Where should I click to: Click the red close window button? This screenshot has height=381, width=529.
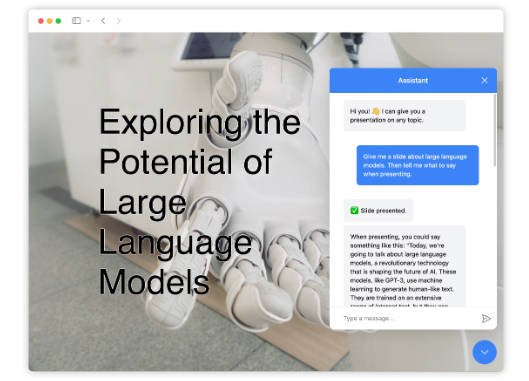[x=41, y=21]
